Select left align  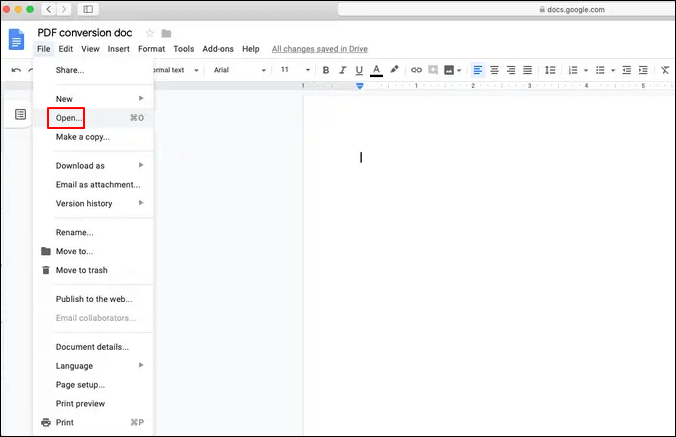tap(478, 70)
